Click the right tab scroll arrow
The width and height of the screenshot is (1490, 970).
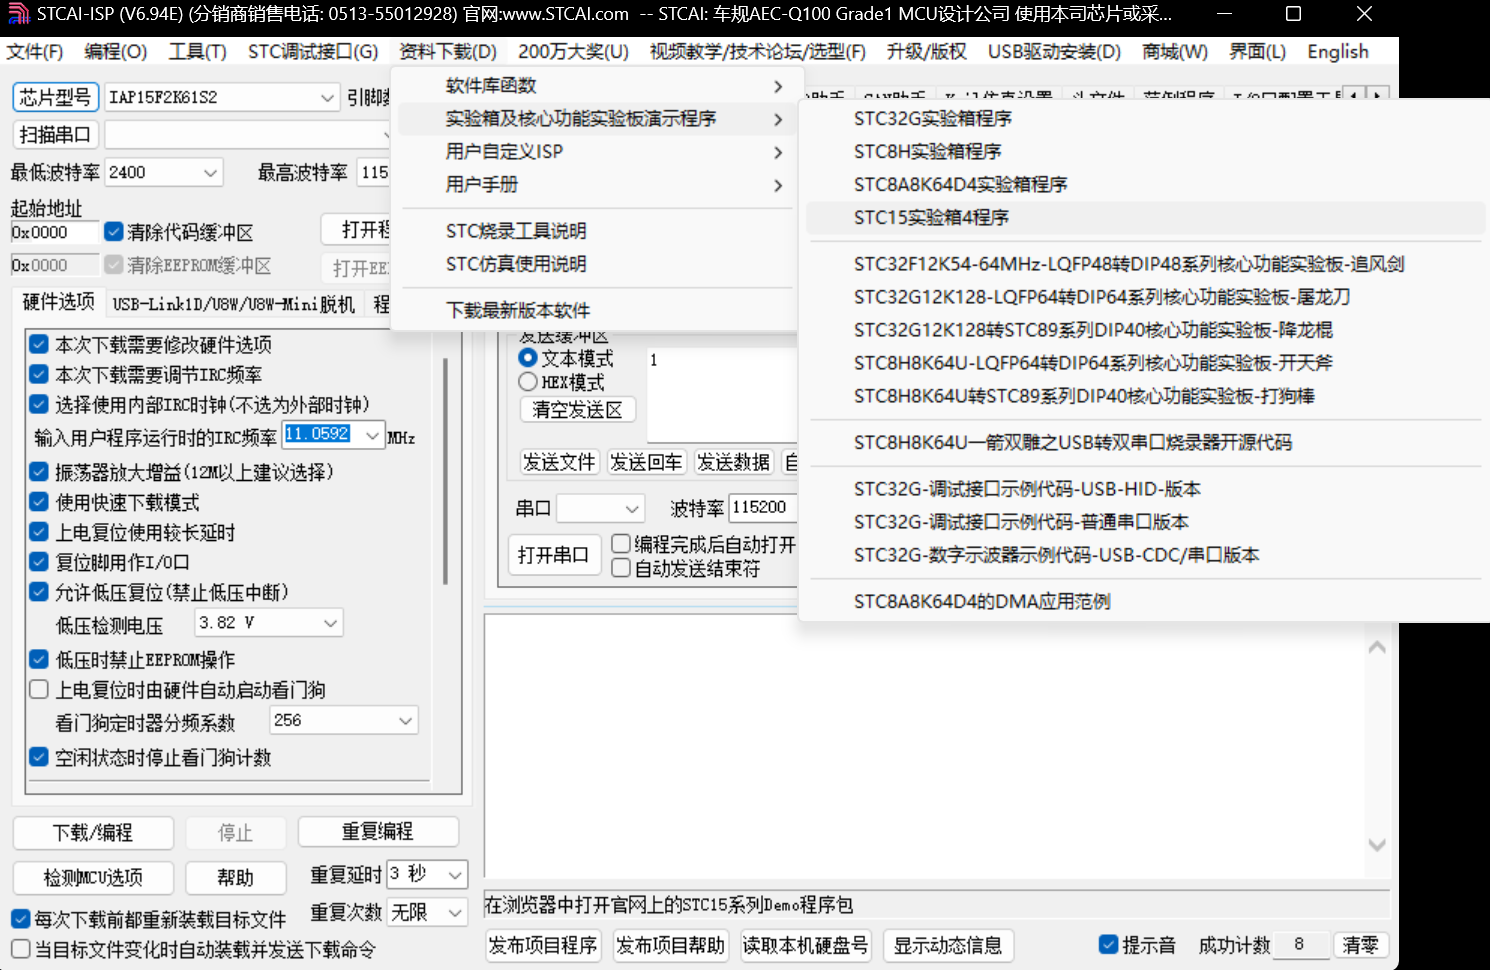(1378, 96)
